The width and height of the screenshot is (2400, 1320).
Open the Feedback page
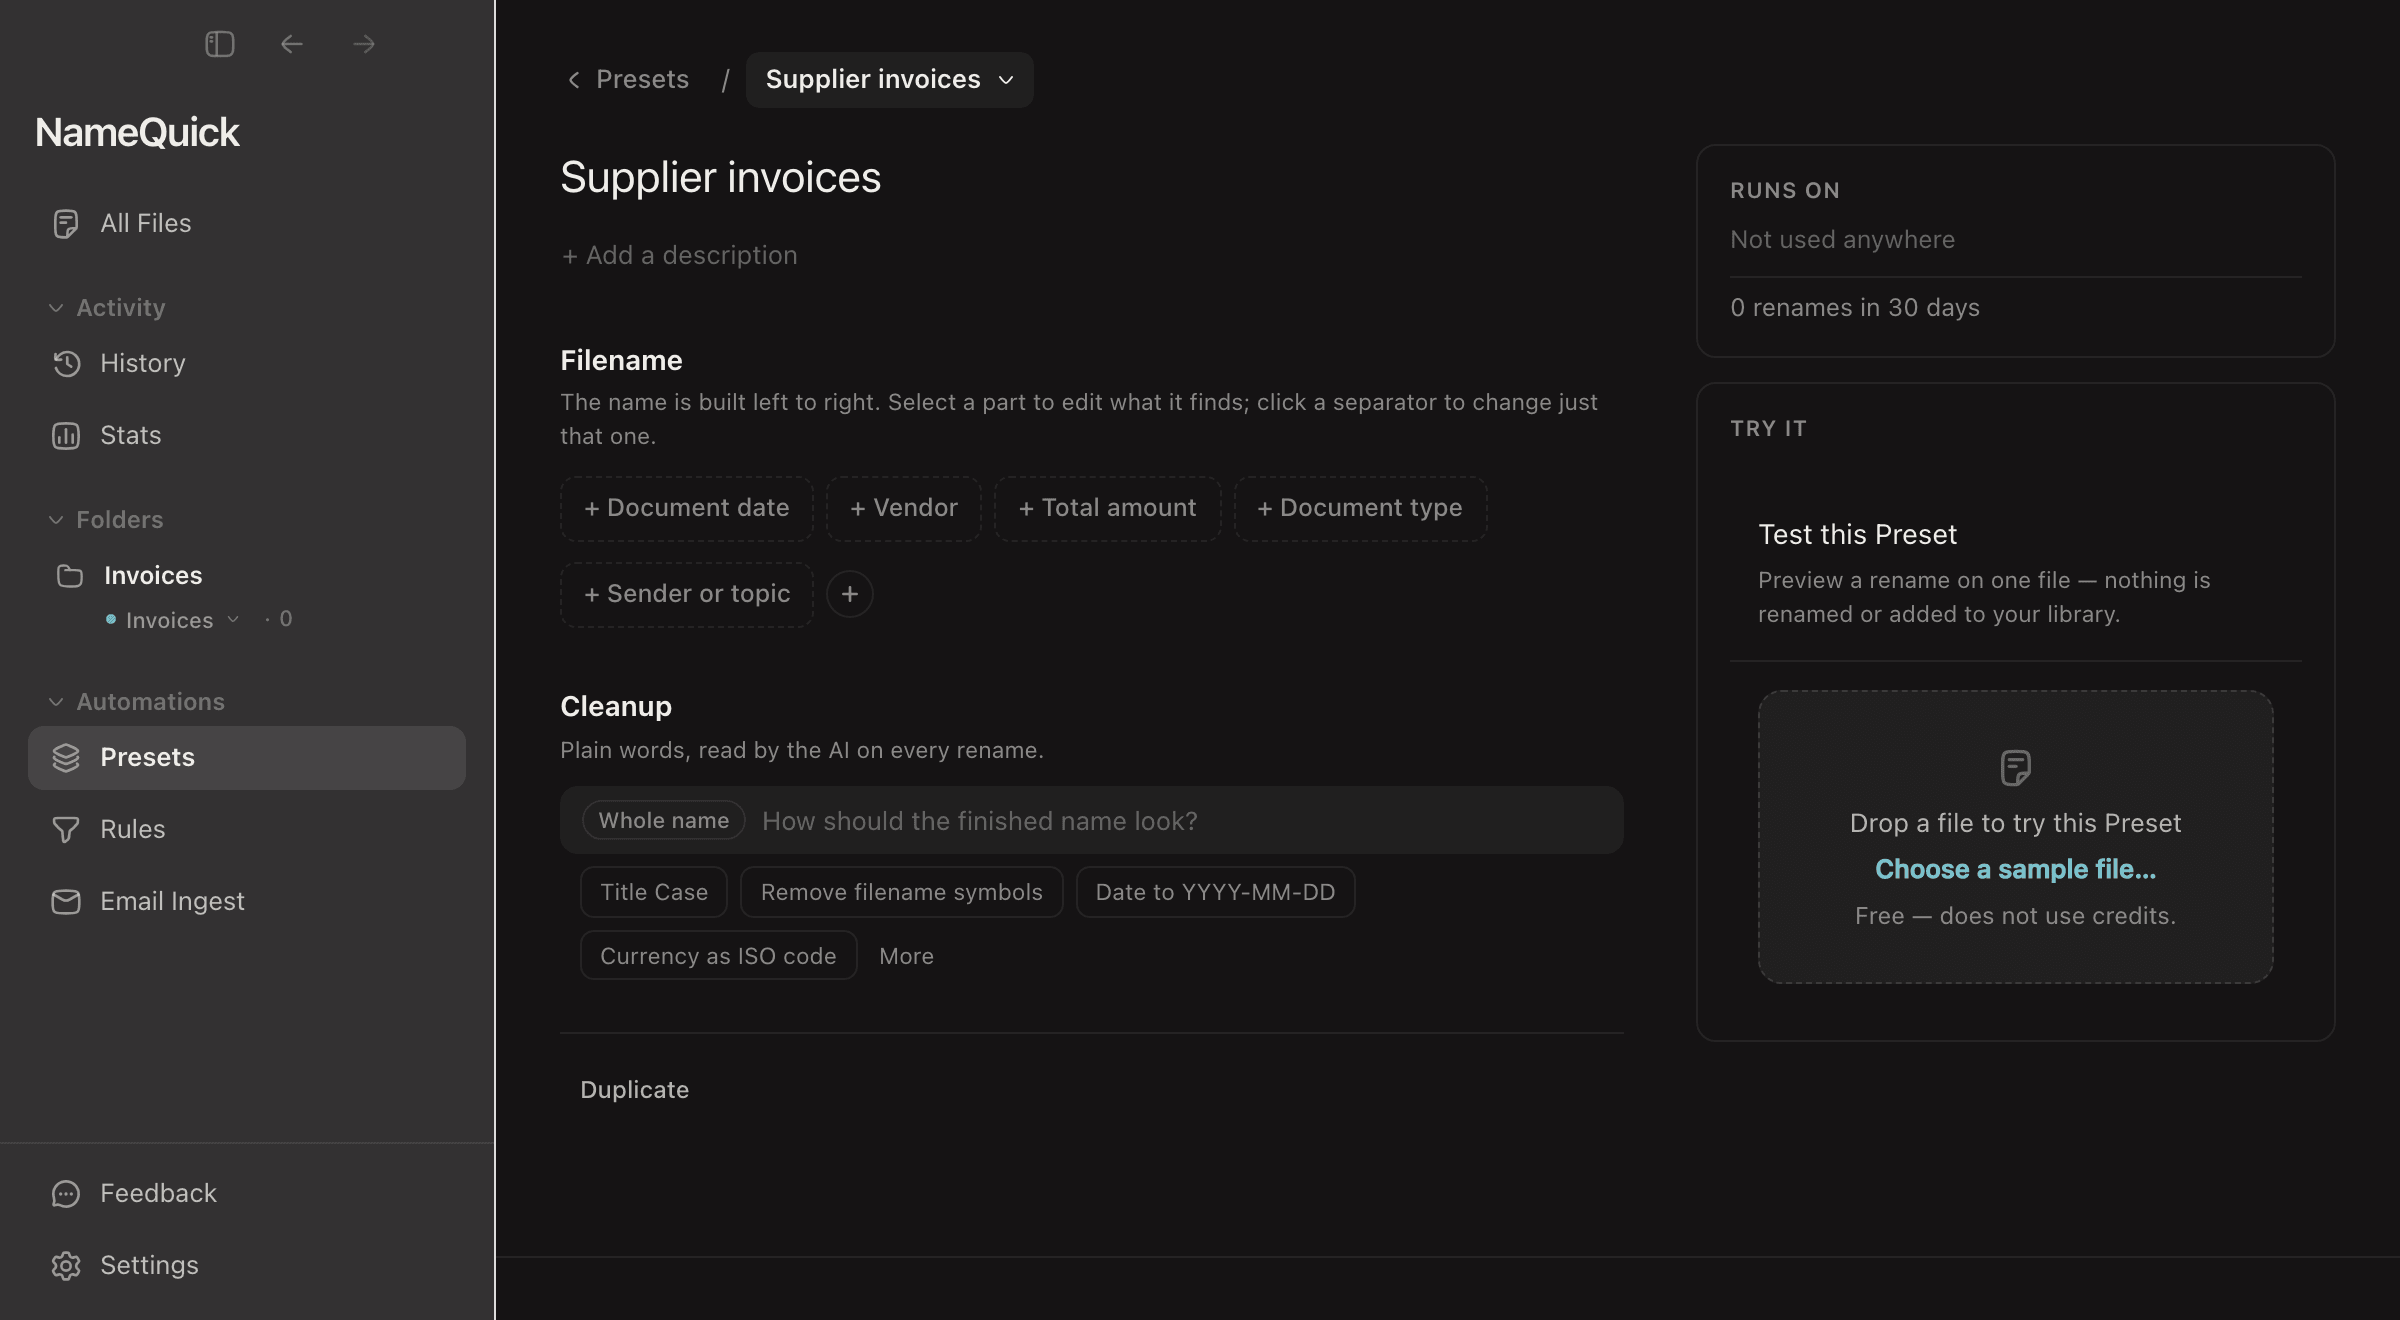(x=247, y=1193)
